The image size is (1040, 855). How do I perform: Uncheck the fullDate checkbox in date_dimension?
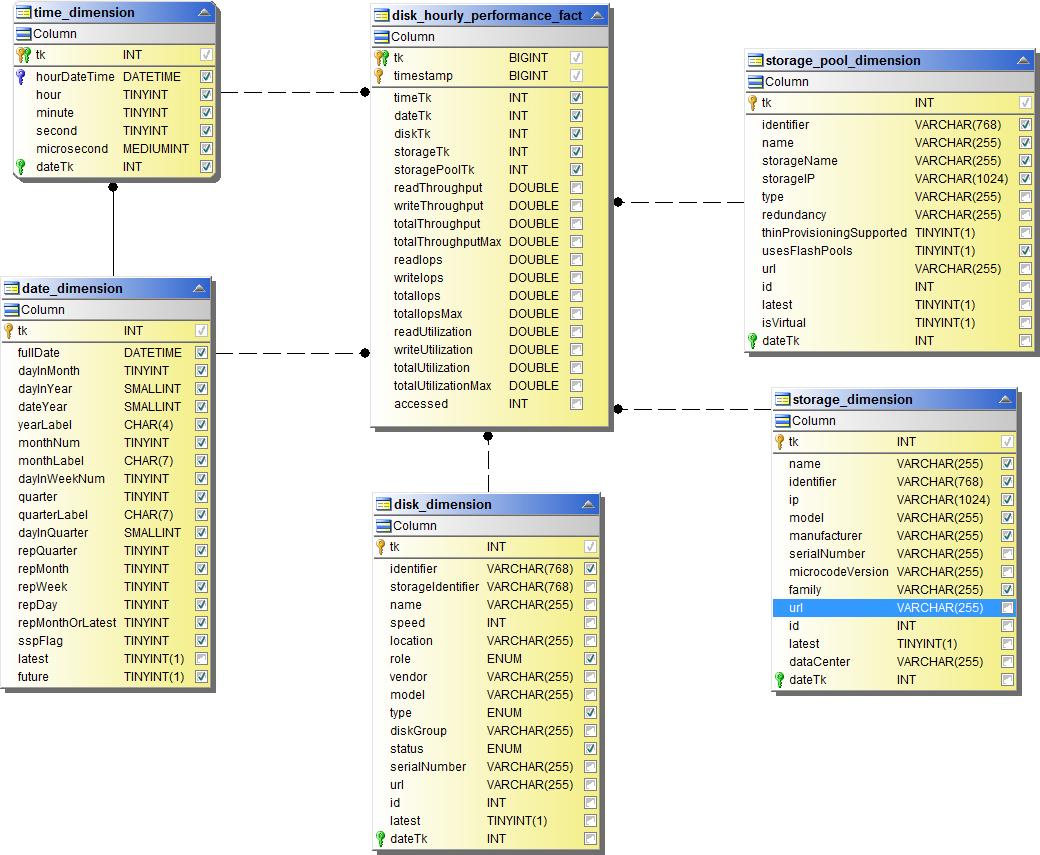pos(201,353)
